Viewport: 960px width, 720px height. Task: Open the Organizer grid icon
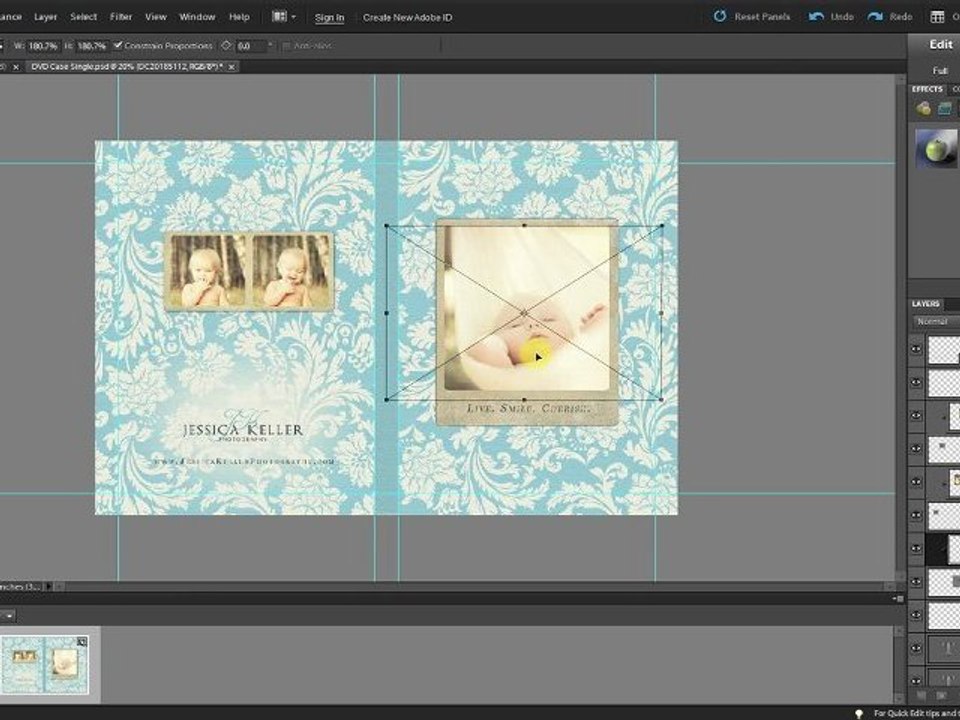click(937, 17)
